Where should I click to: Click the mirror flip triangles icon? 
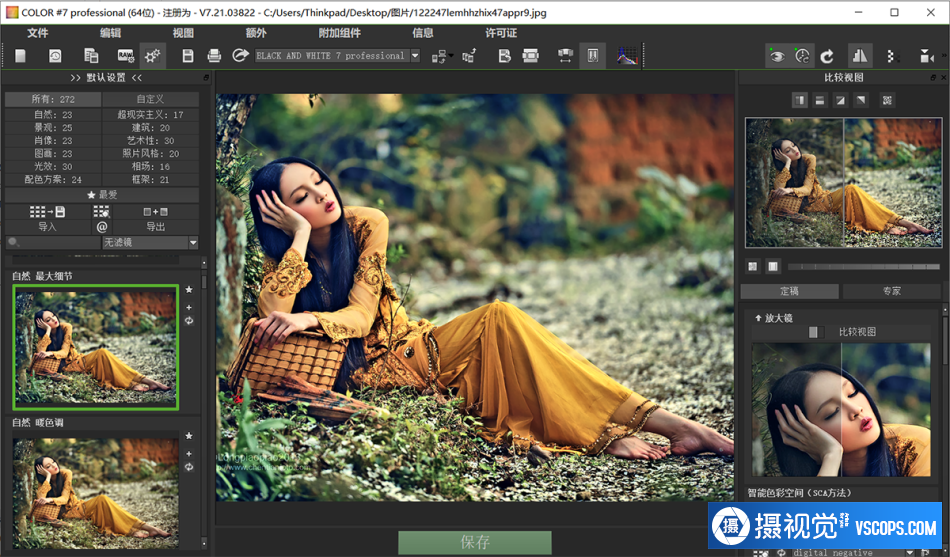(x=860, y=56)
